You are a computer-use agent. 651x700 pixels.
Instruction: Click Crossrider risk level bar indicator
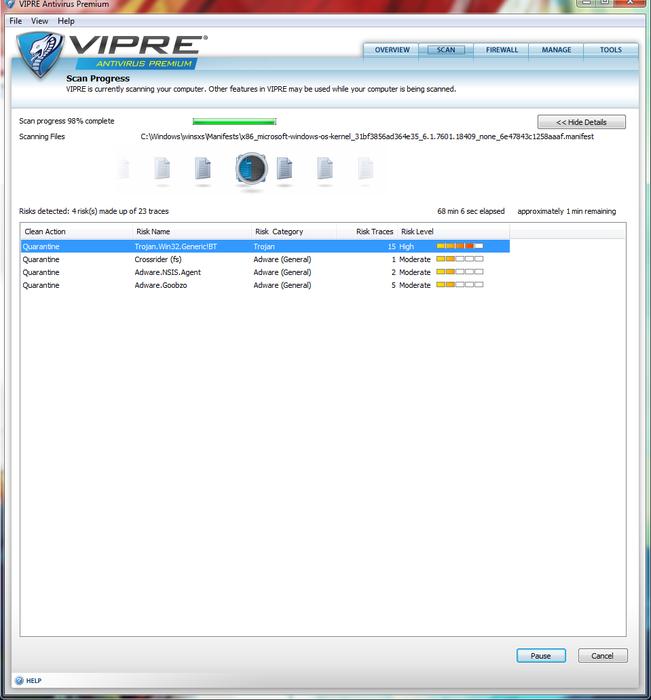coord(460,259)
